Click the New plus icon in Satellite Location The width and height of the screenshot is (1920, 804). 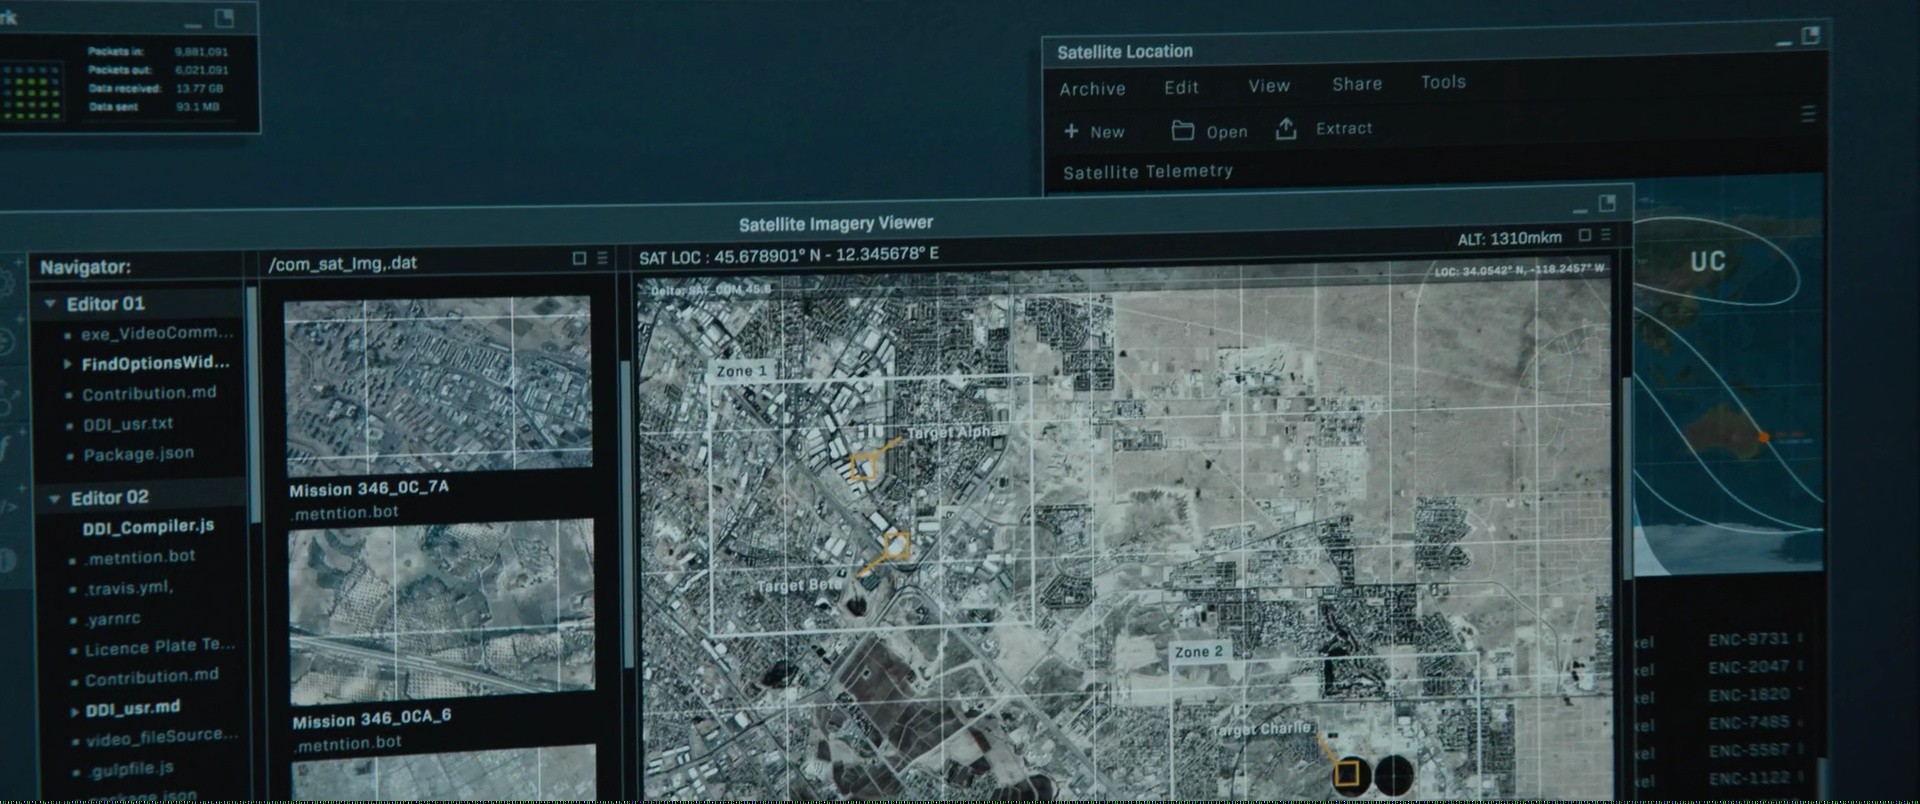pos(1071,131)
